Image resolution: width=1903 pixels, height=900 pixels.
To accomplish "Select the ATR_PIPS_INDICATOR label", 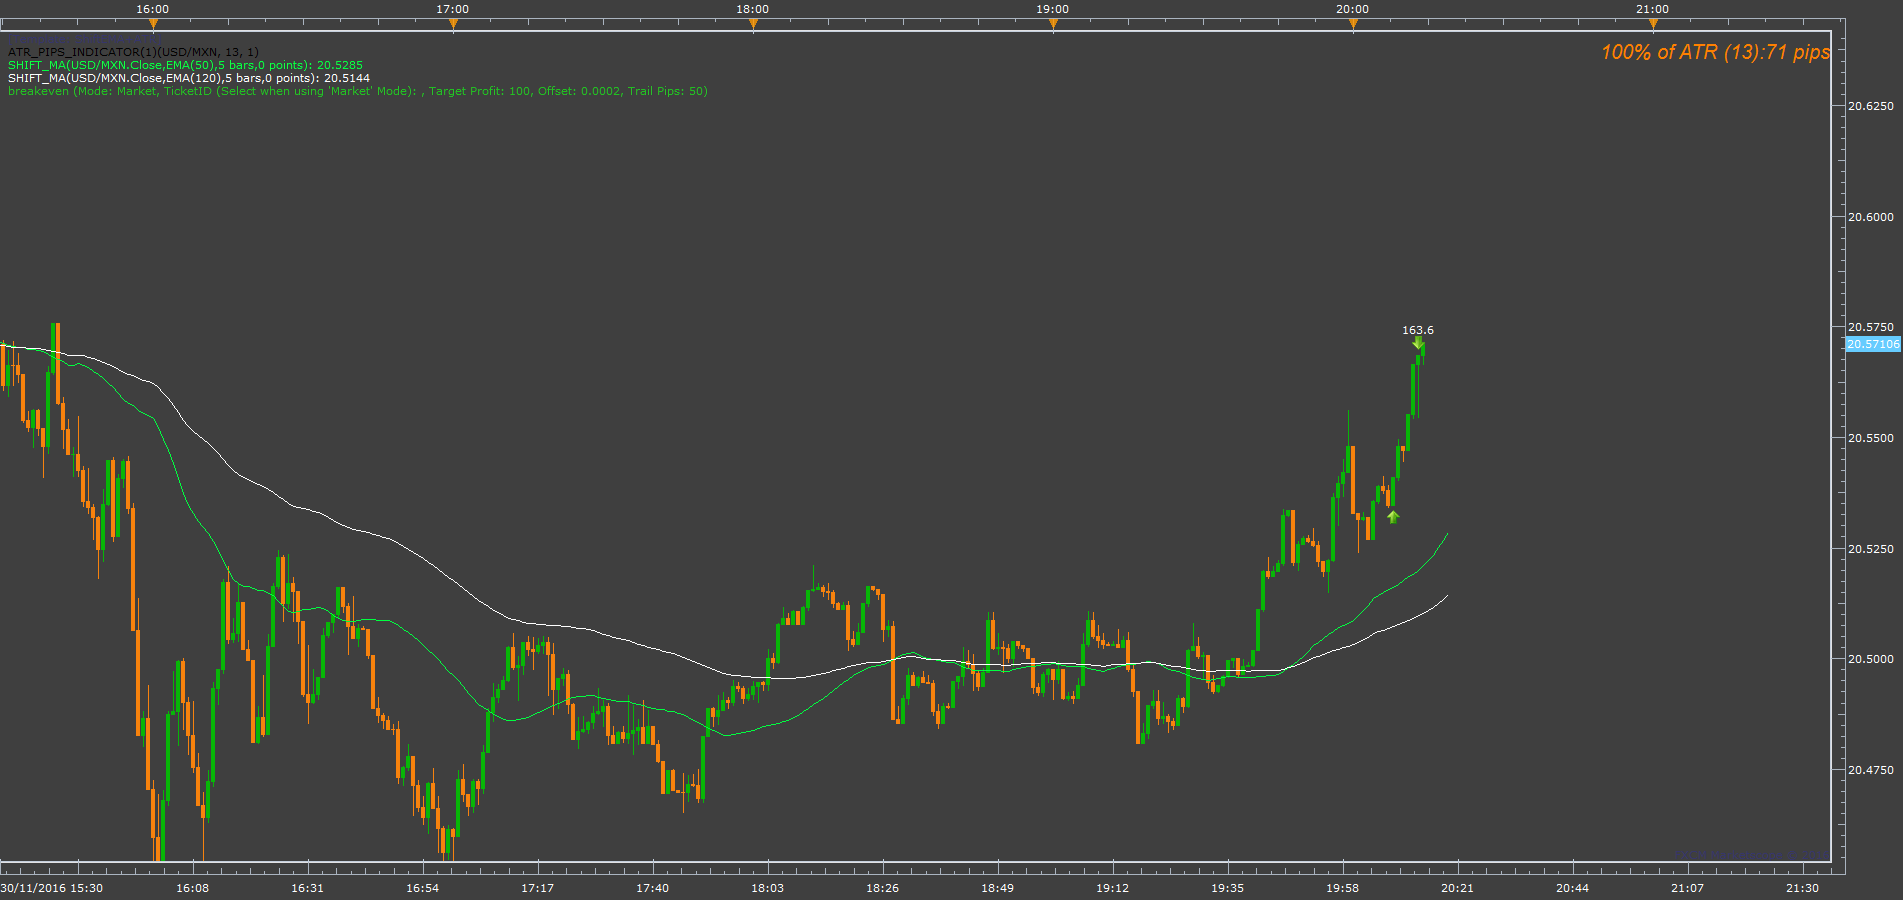I will [133, 52].
